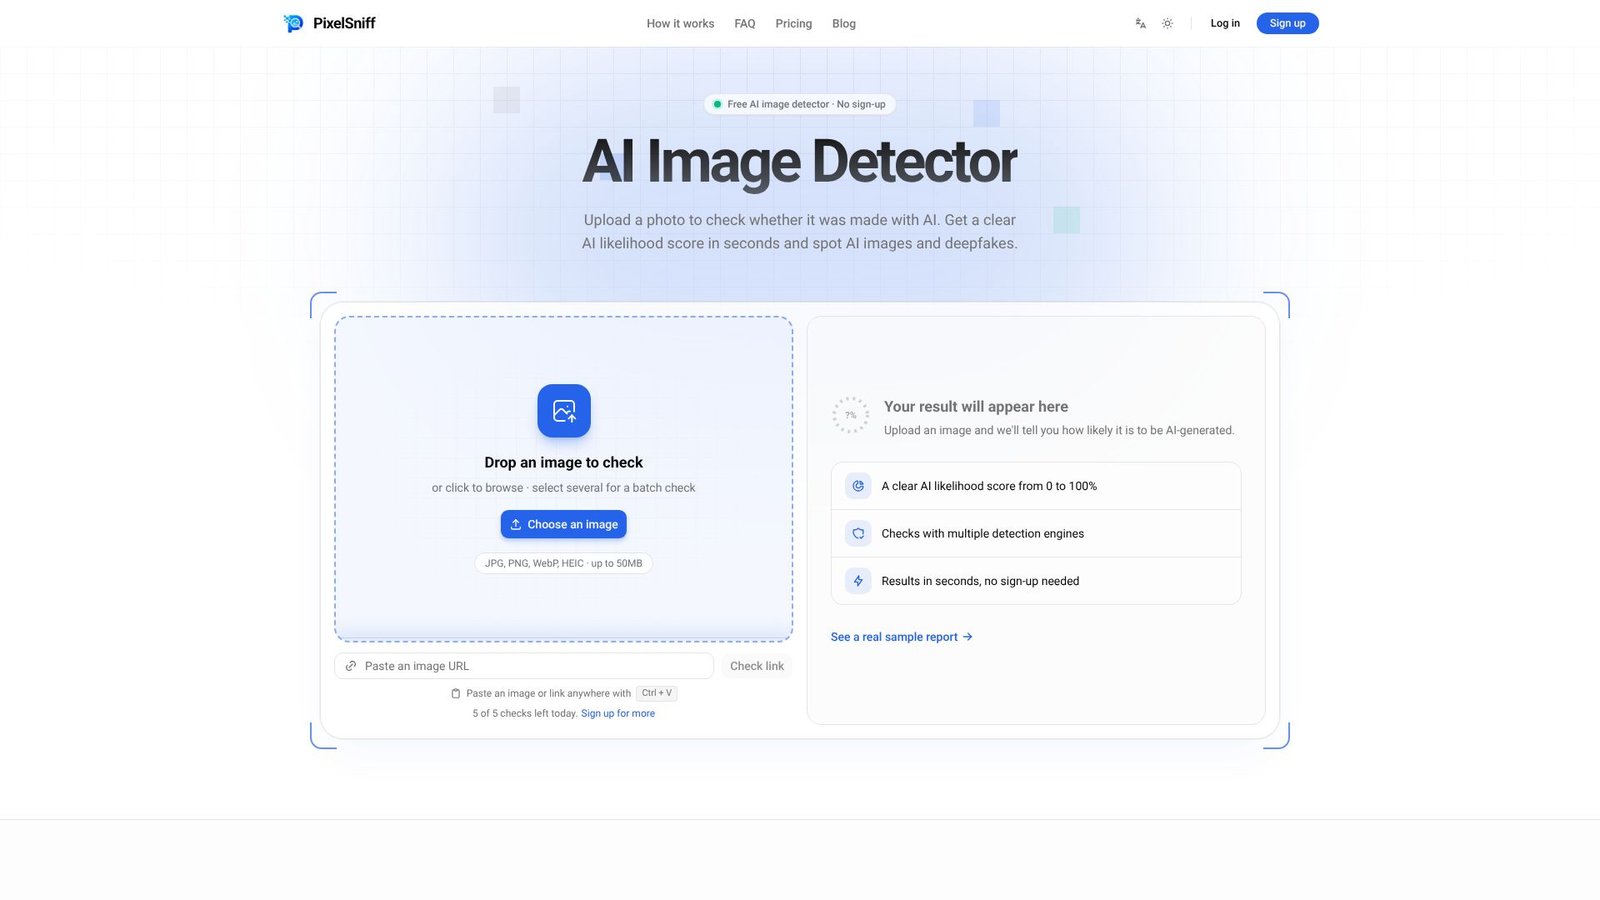Viewport: 1600px width, 900px height.
Task: Click 'A clear AI likelihood score' text
Action: point(989,486)
